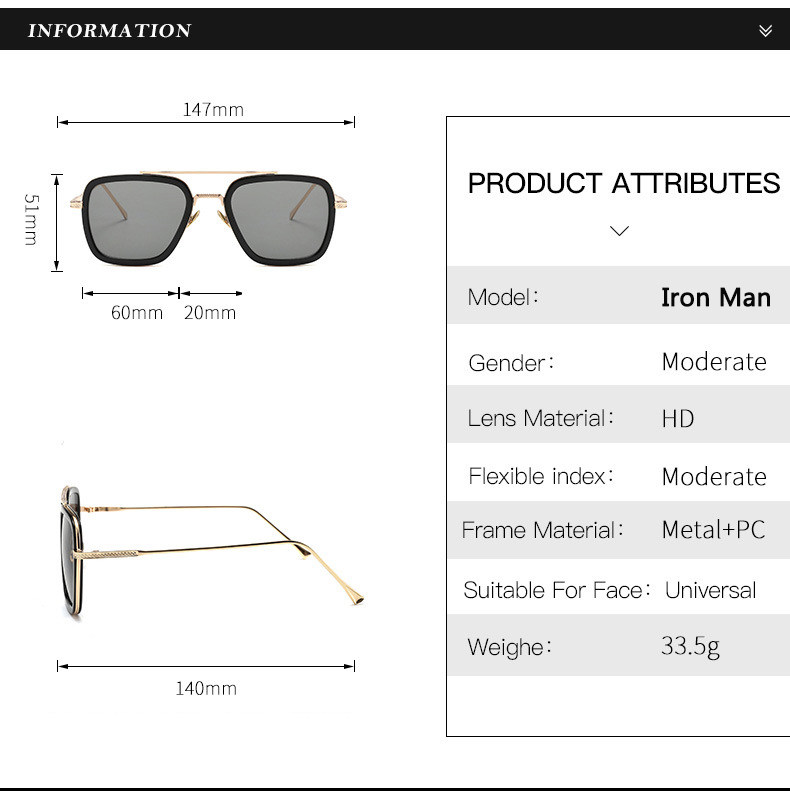Select the 60mm lens width label
This screenshot has width=790, height=803.
coord(136,312)
